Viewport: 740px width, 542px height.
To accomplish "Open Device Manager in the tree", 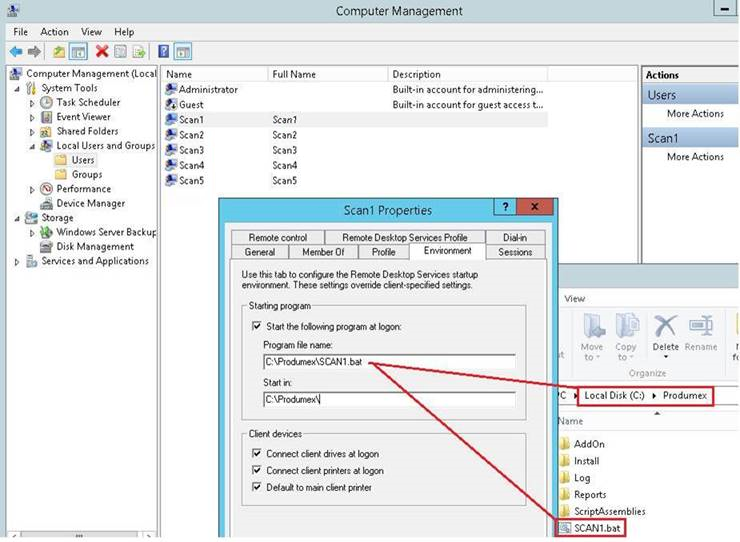I will coord(90,203).
